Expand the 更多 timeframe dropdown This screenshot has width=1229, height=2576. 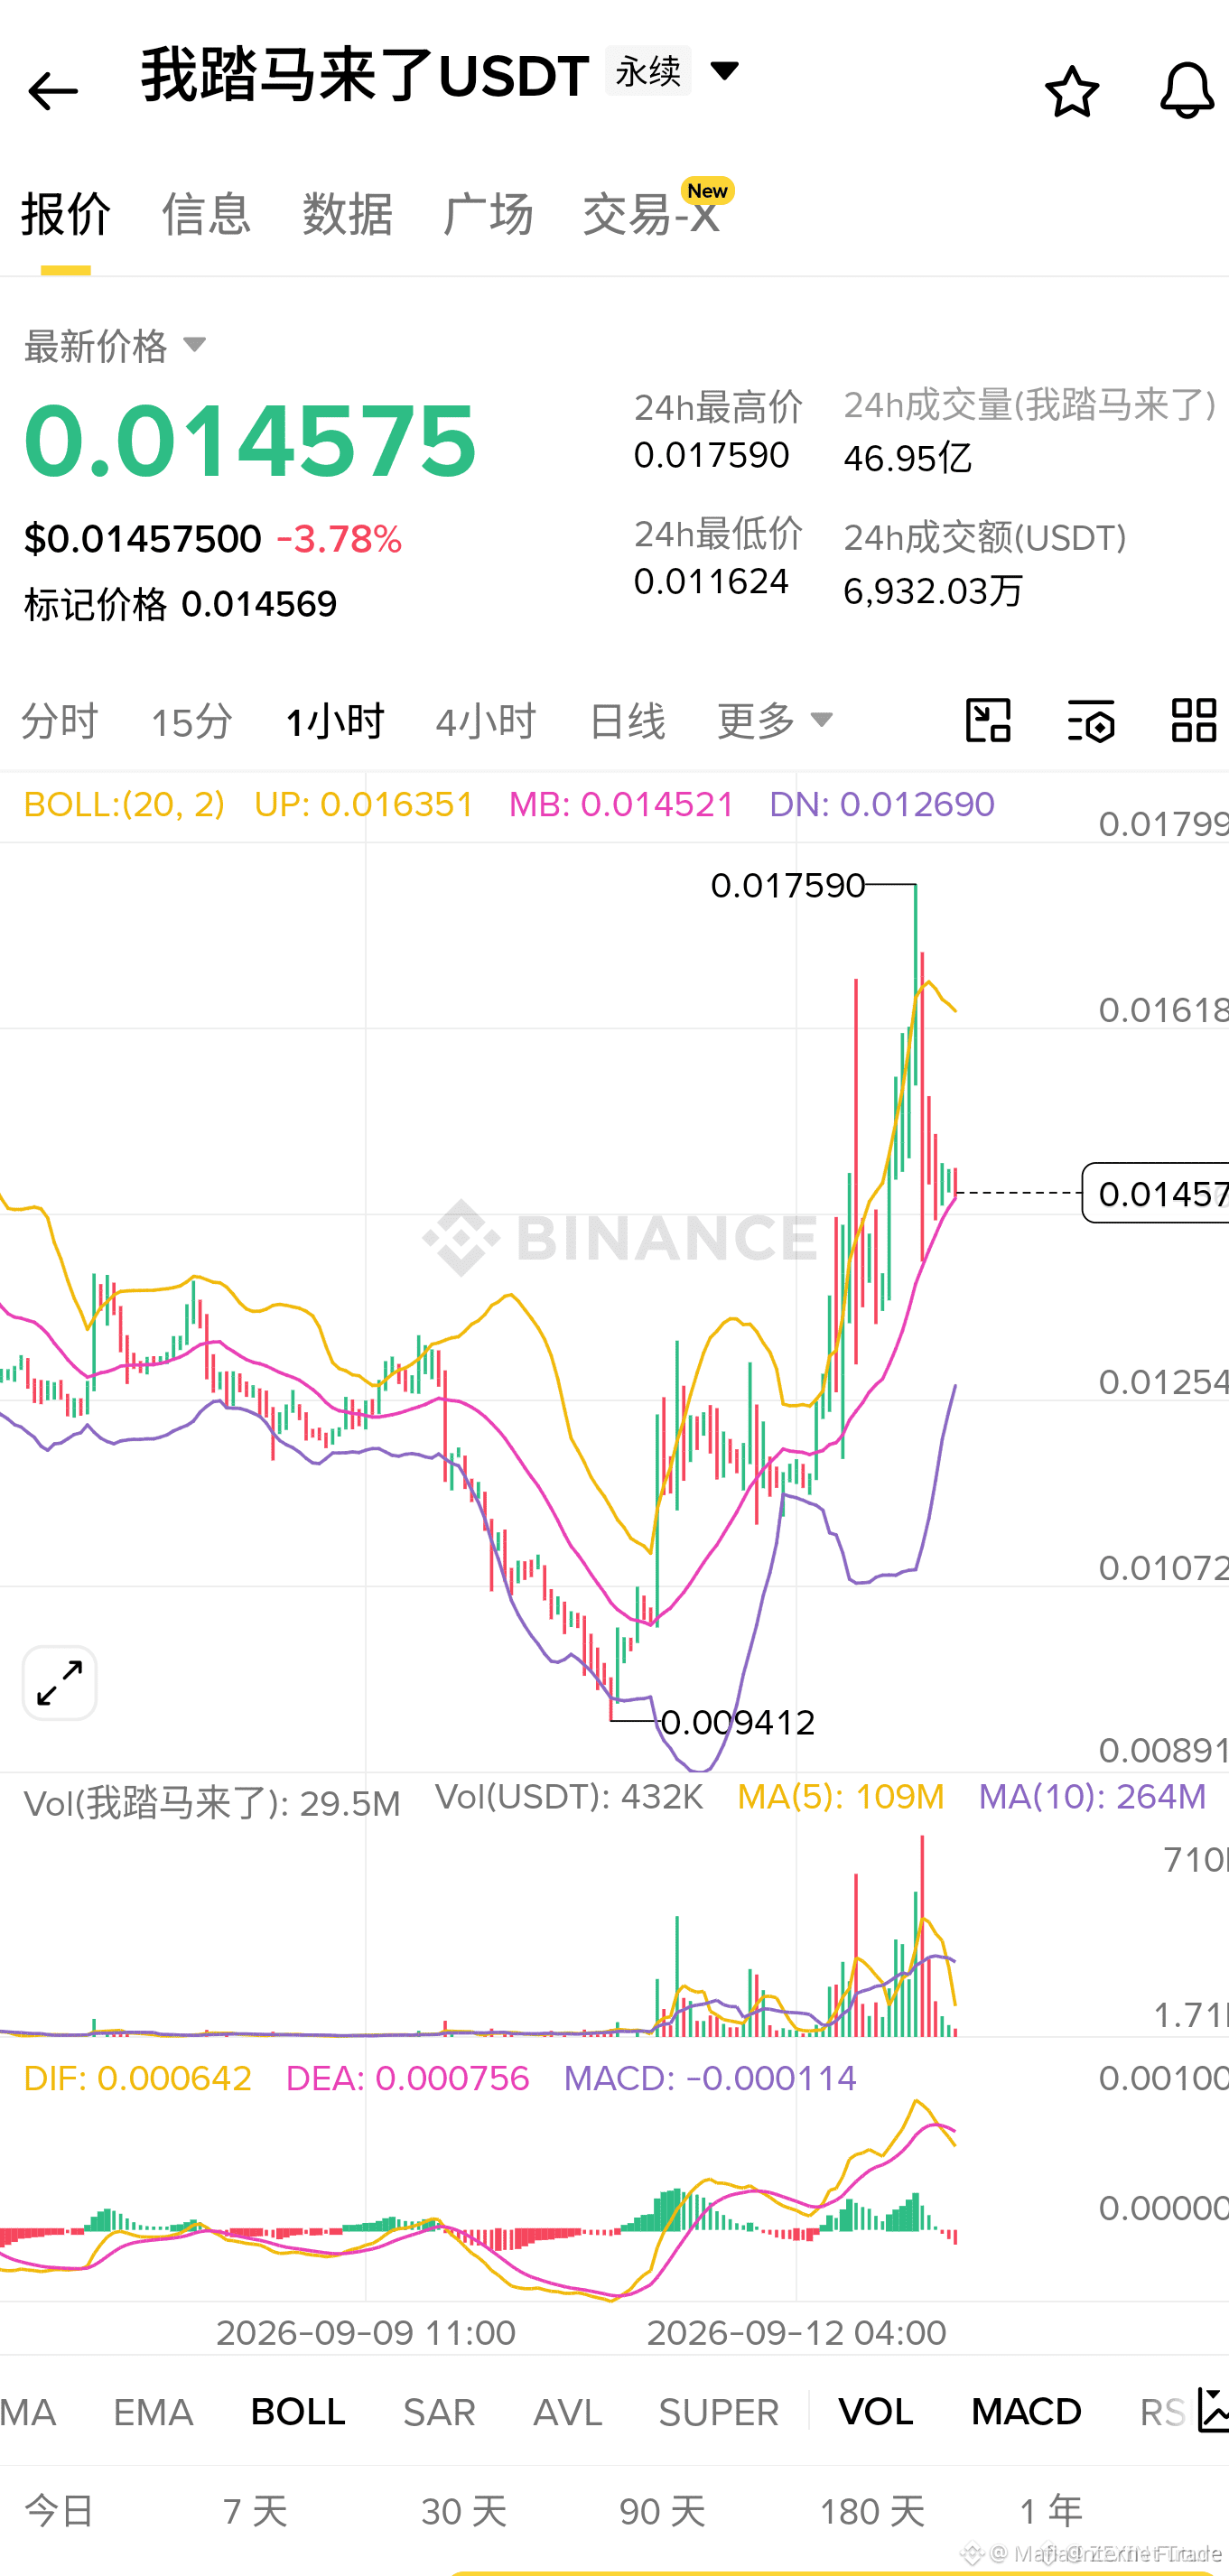tap(775, 720)
